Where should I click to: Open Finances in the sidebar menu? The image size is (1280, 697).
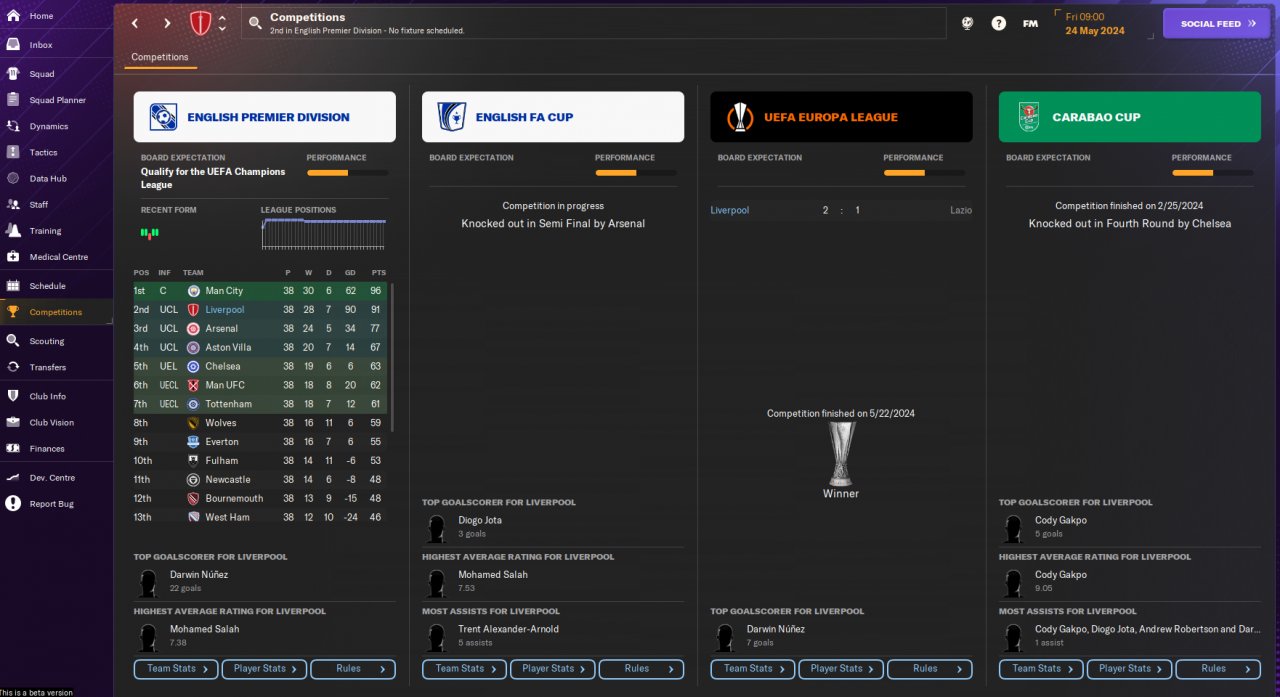click(47, 449)
